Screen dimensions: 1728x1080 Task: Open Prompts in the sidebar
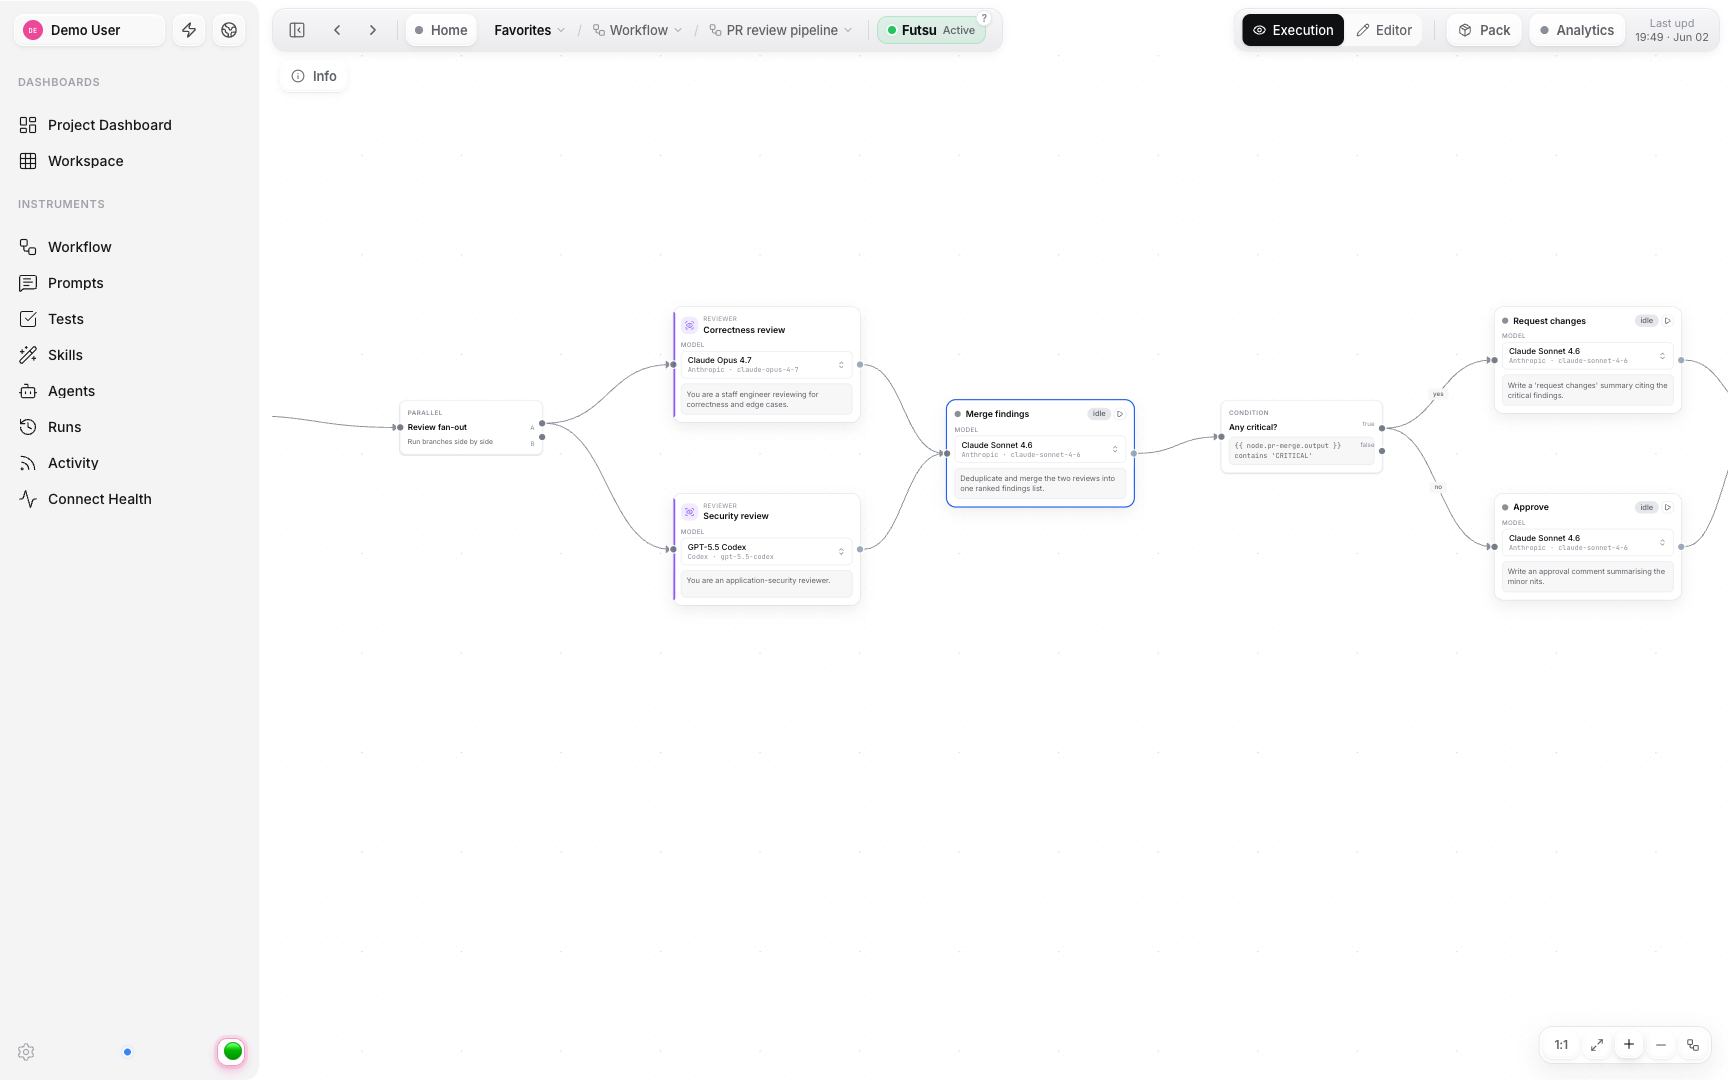click(x=129, y=283)
